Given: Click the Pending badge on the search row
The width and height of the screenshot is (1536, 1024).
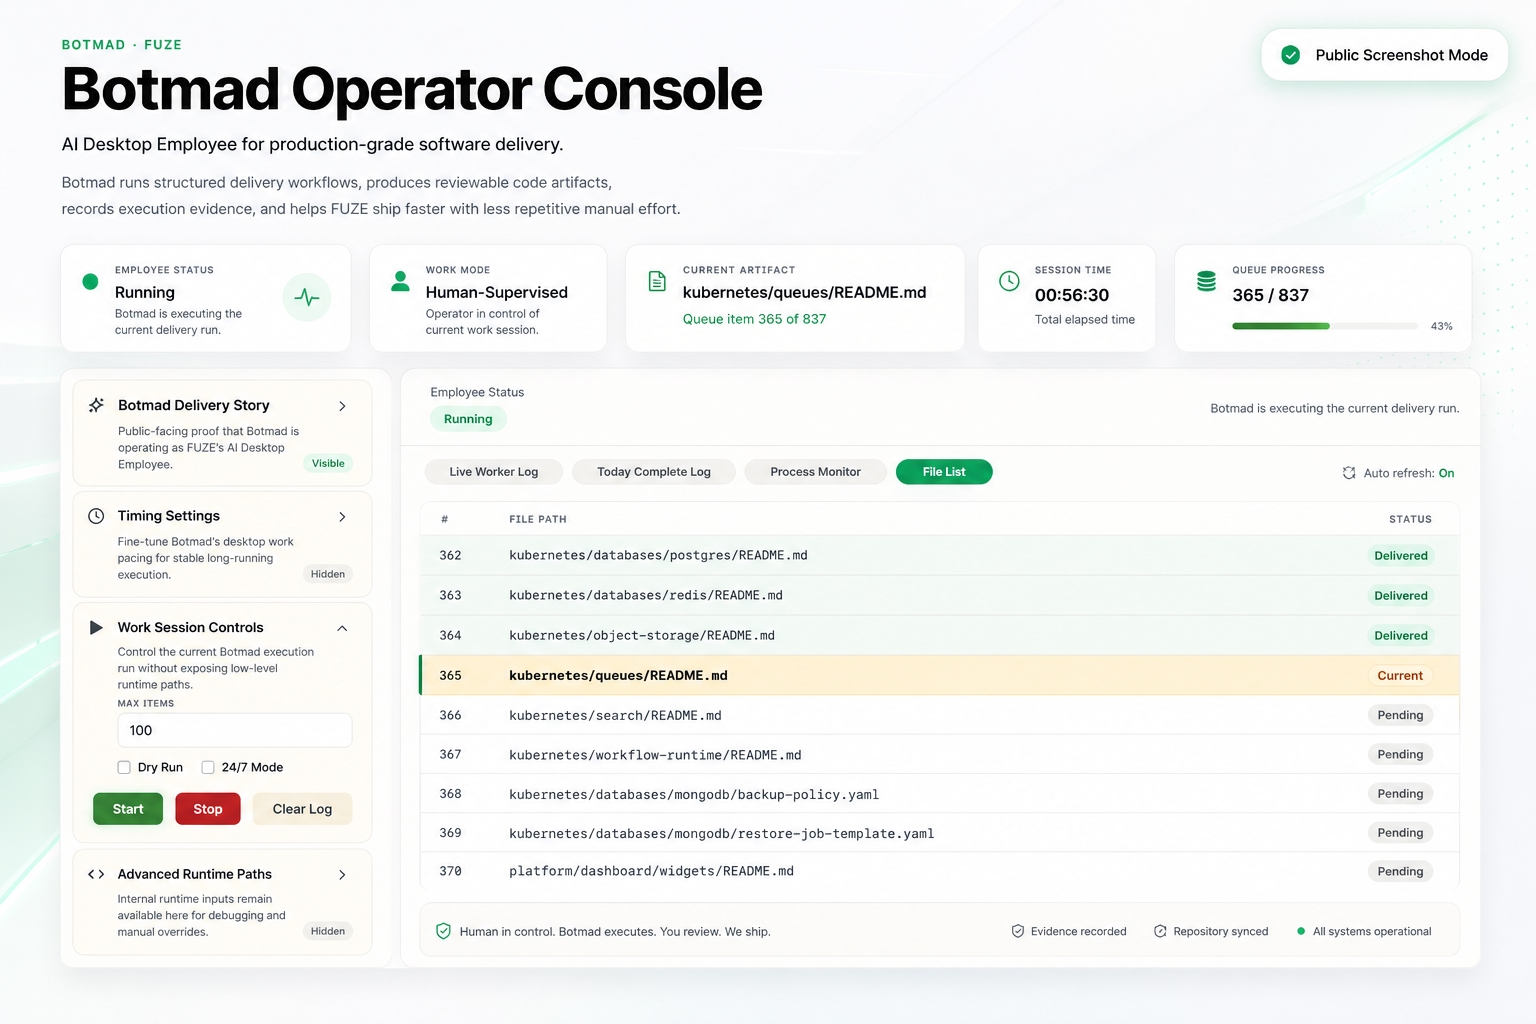Looking at the screenshot, I should 1400,715.
